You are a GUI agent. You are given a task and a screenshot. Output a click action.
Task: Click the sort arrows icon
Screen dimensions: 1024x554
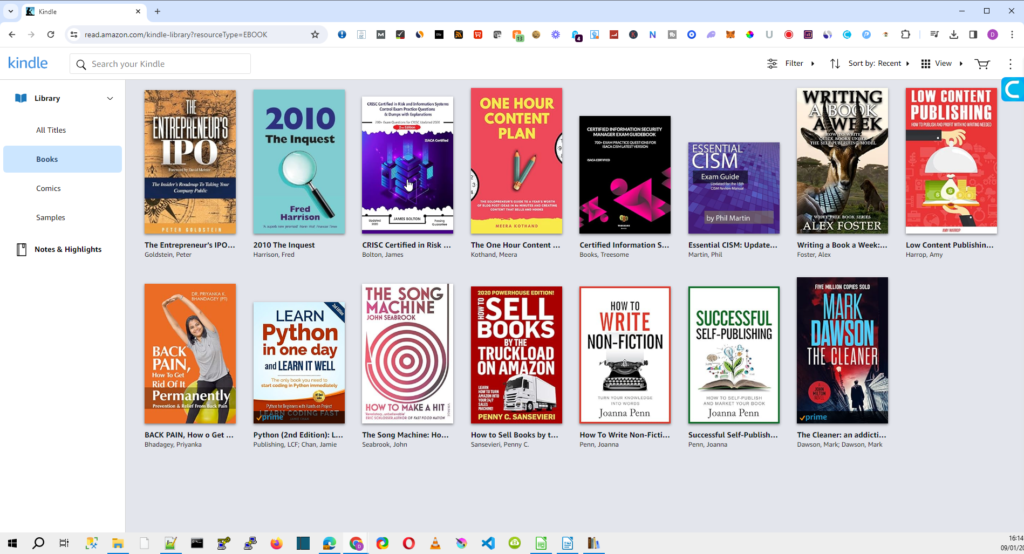tap(835, 63)
